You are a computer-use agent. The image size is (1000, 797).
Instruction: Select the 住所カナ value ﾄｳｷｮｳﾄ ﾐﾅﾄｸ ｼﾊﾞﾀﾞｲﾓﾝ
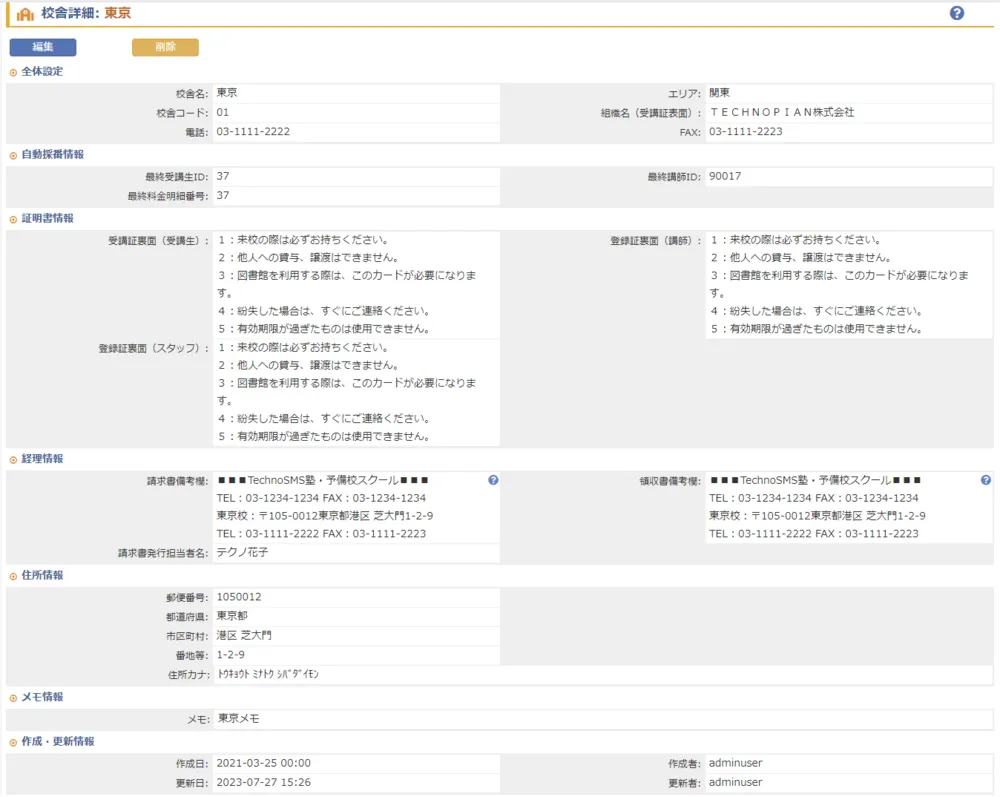pos(268,675)
